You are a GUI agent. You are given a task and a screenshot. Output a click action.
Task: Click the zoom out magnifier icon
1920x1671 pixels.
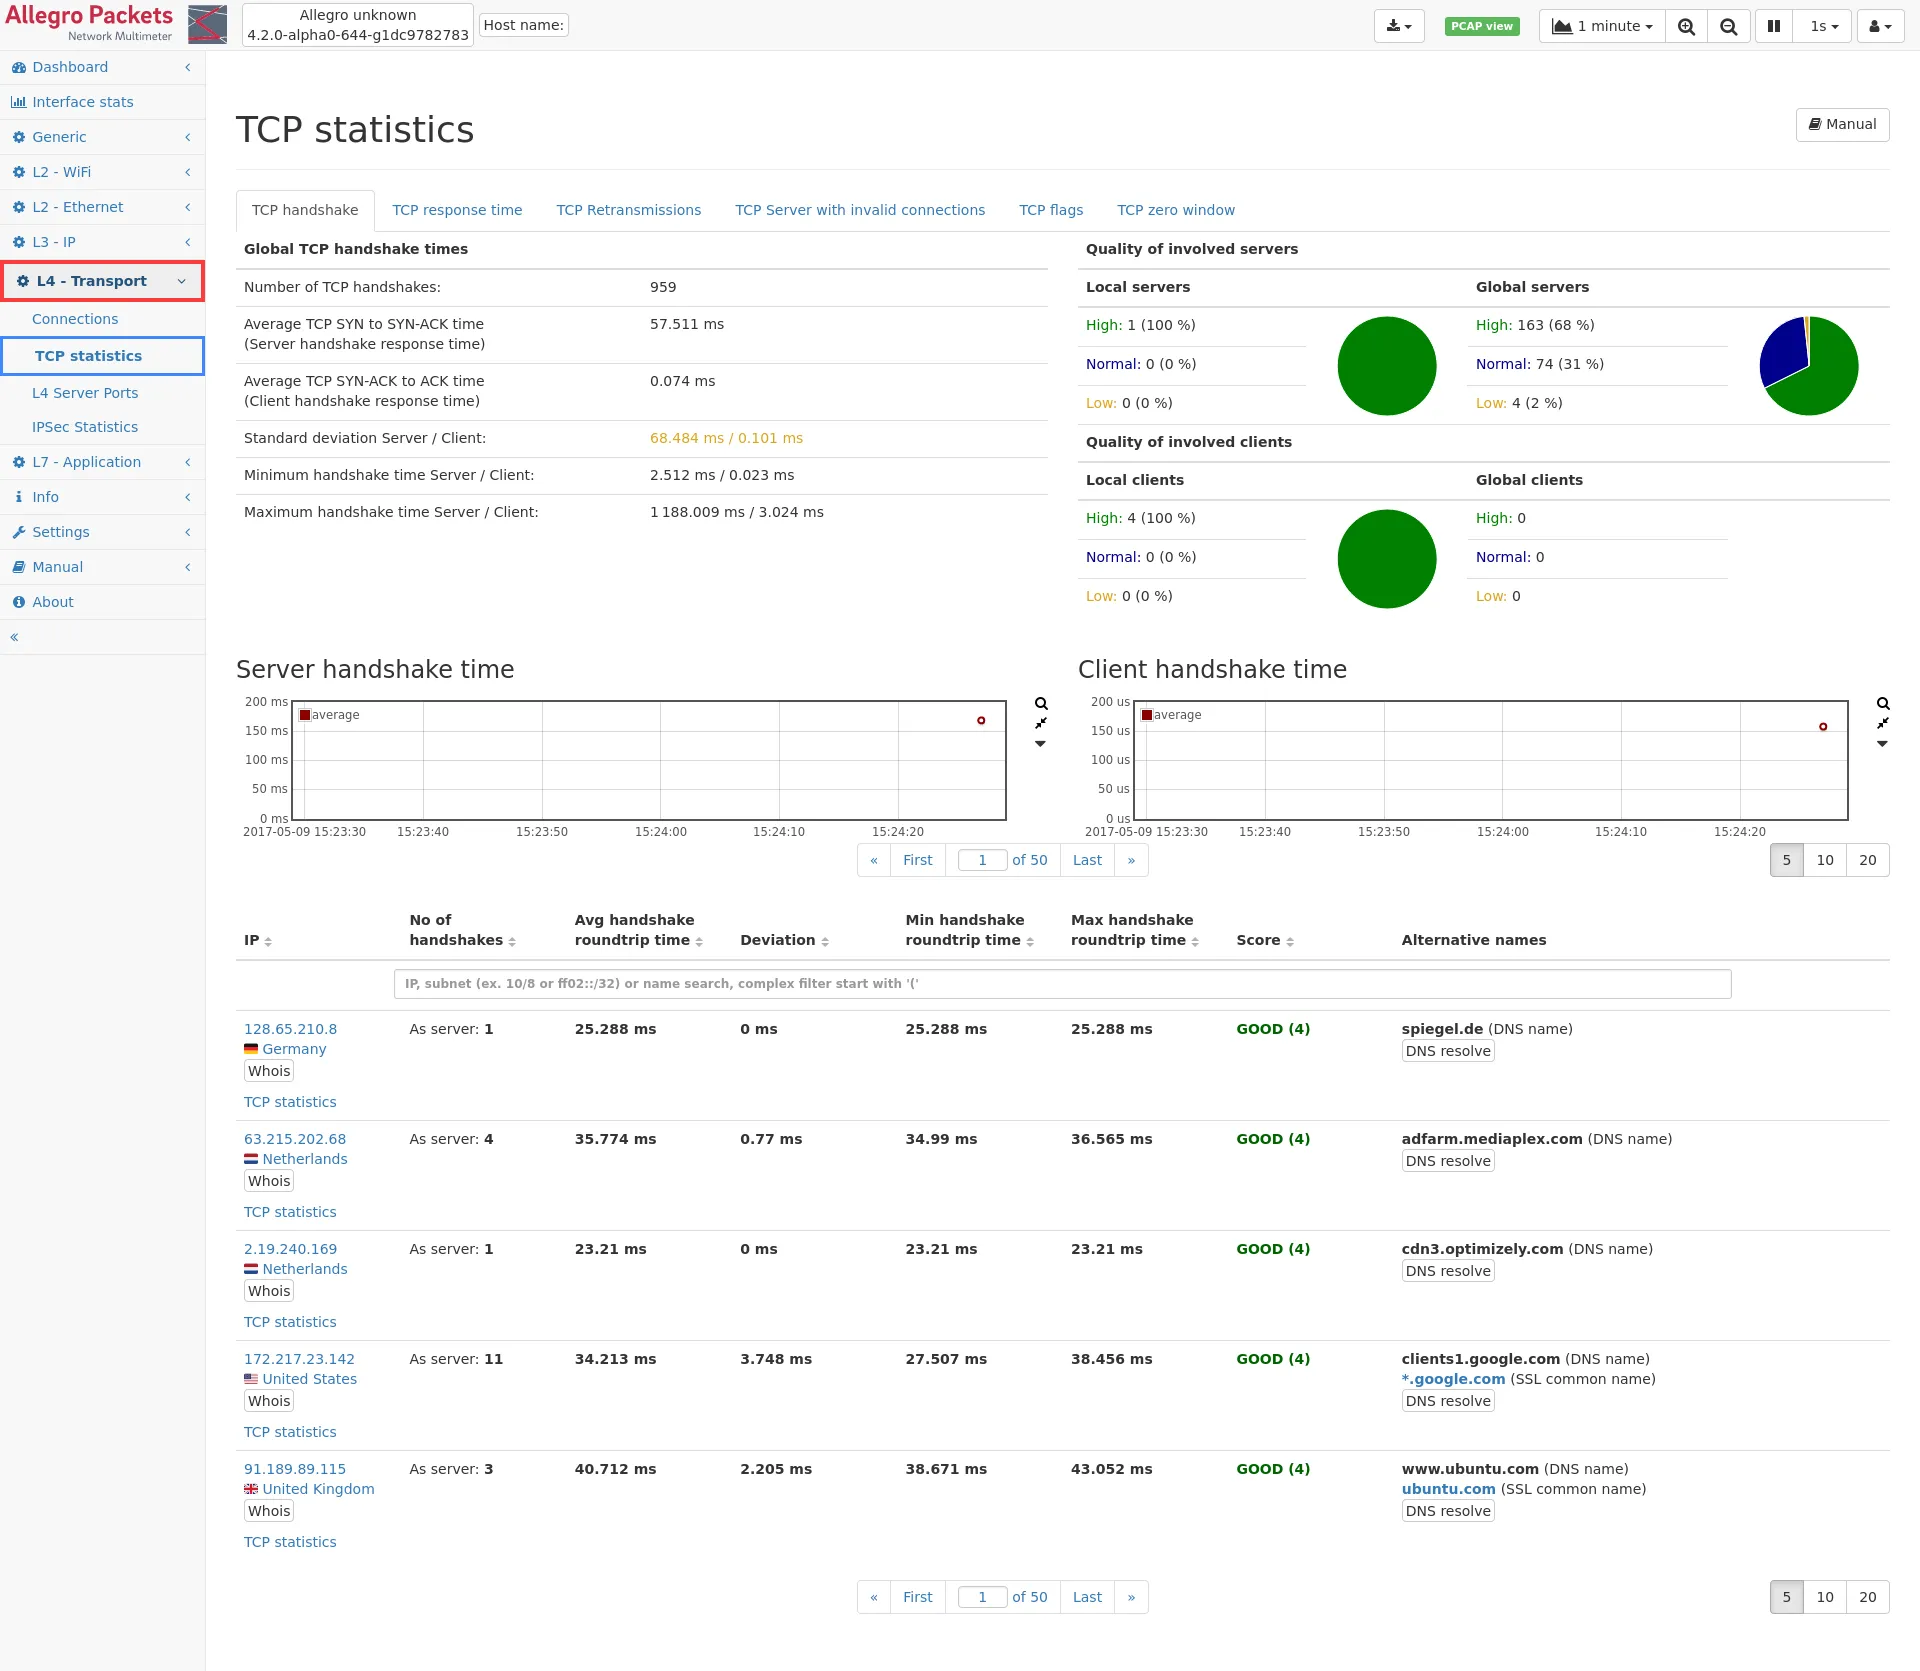(x=1728, y=26)
